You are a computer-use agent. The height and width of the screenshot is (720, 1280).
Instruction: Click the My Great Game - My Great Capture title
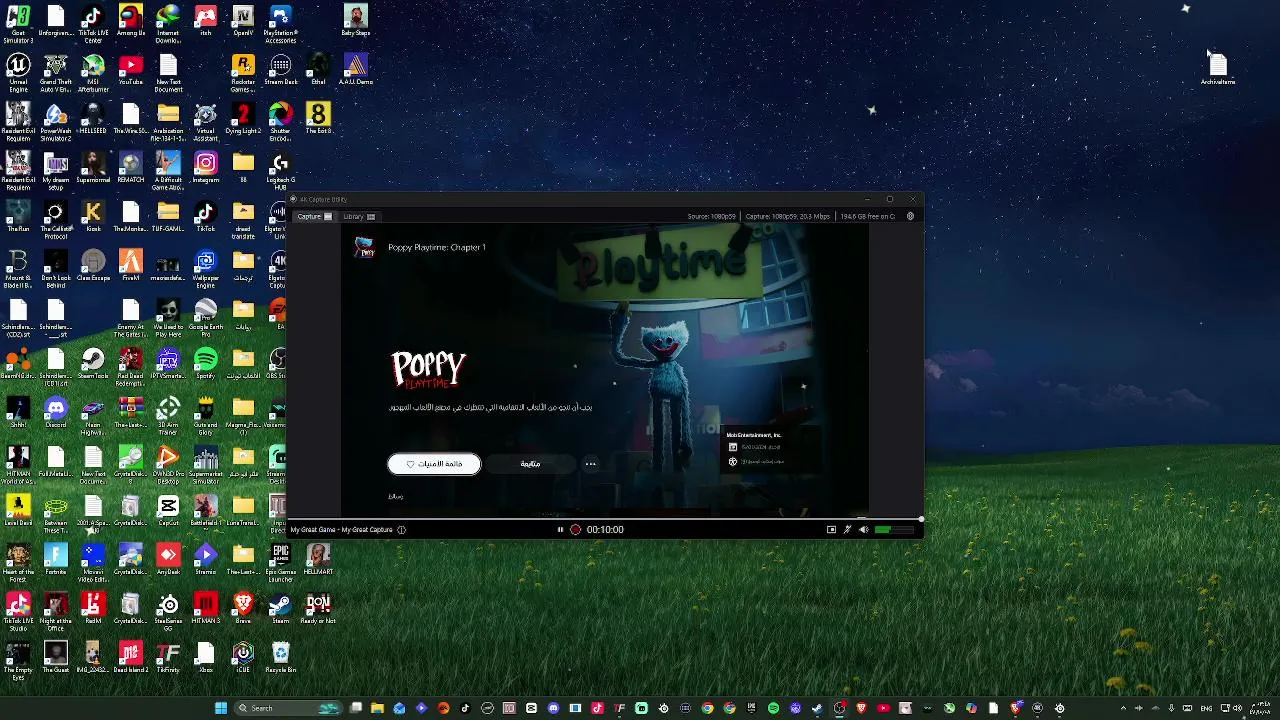(x=341, y=529)
